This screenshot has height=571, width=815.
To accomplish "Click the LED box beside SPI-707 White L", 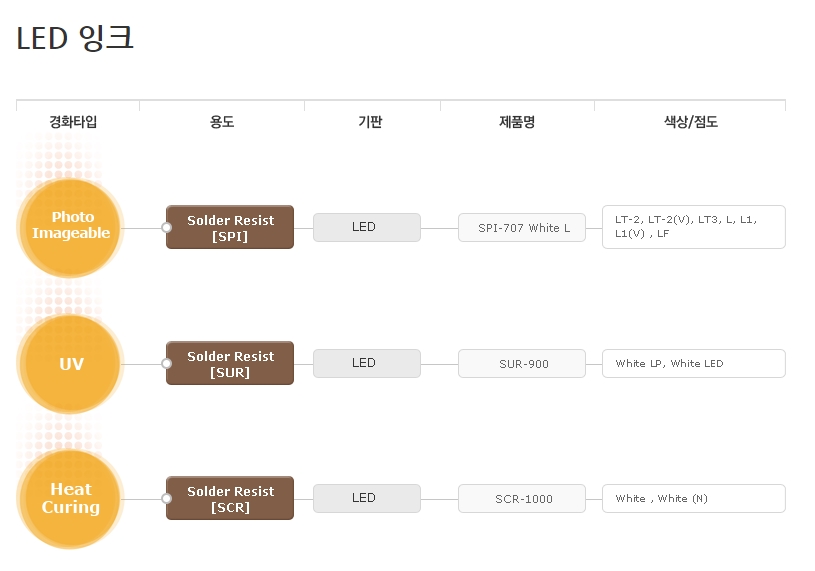I will tap(366, 227).
